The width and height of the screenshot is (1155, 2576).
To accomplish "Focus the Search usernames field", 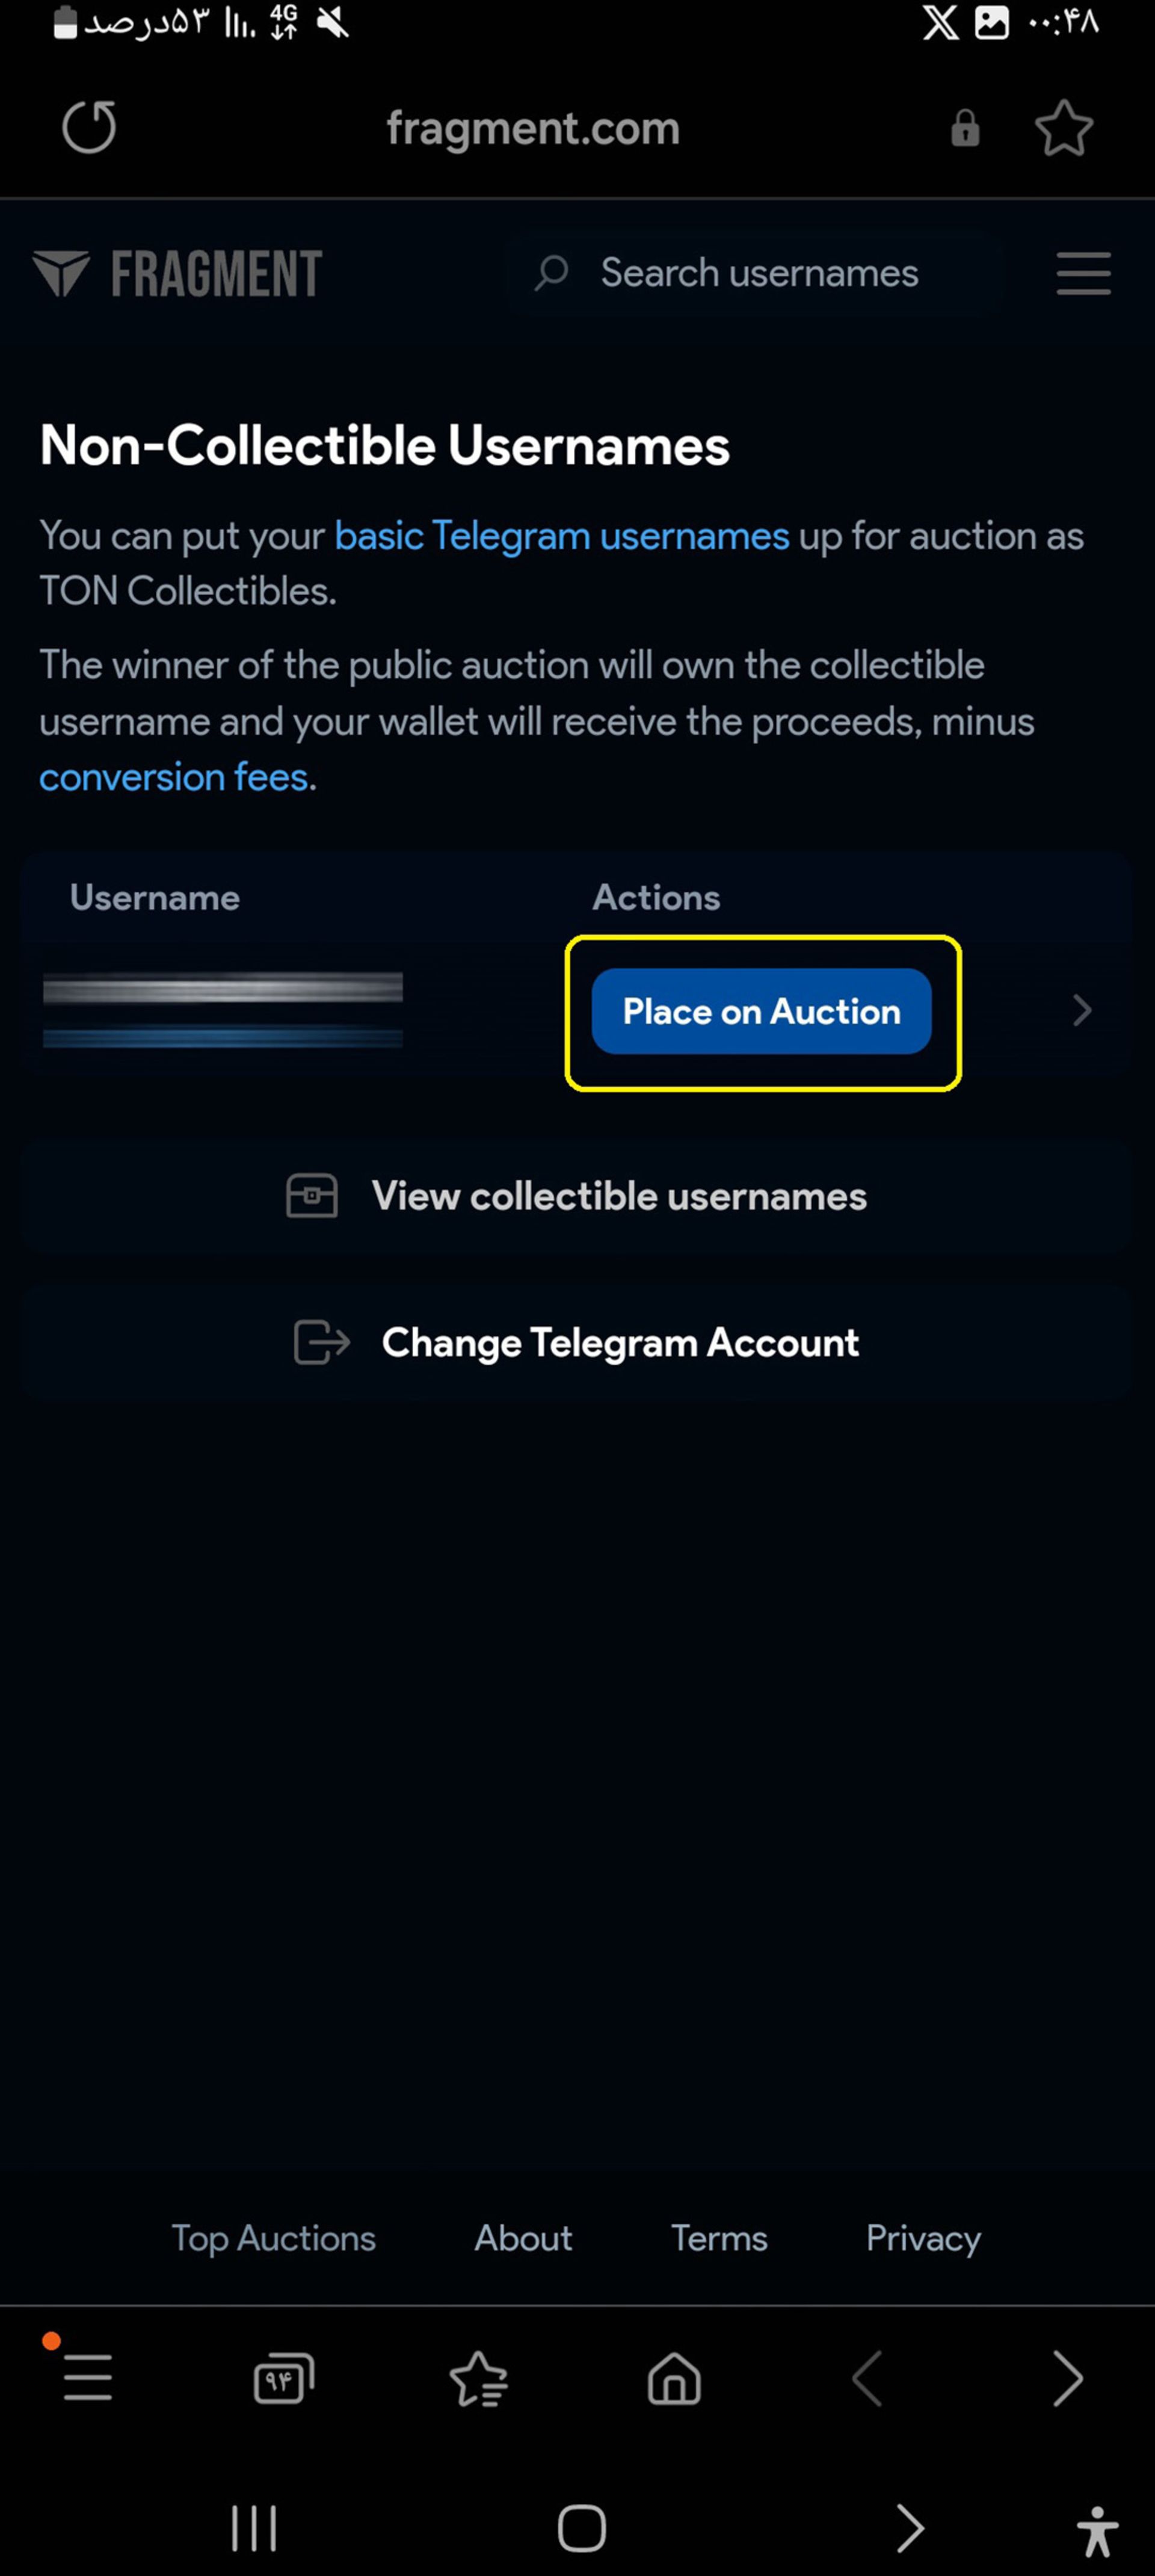I will [x=756, y=273].
